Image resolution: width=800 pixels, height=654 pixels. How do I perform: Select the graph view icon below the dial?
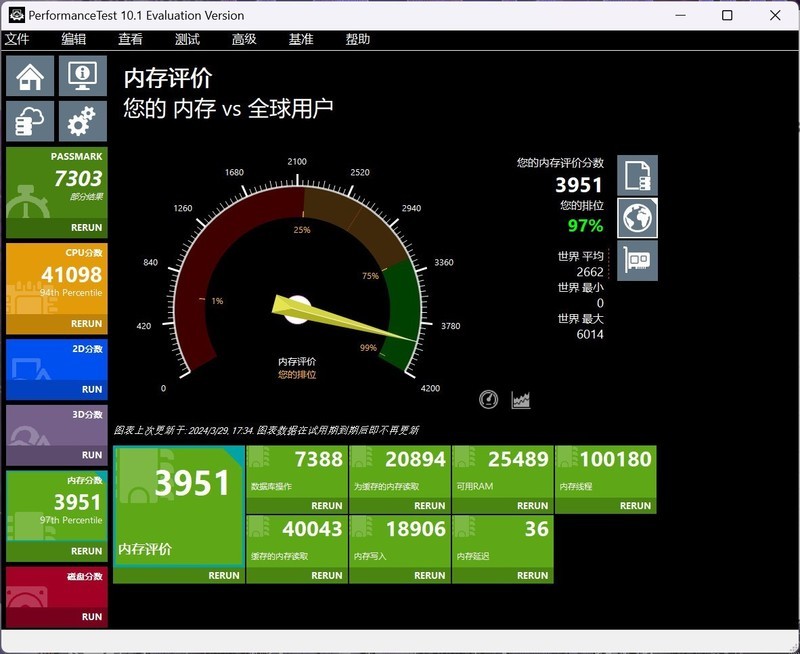pos(521,398)
